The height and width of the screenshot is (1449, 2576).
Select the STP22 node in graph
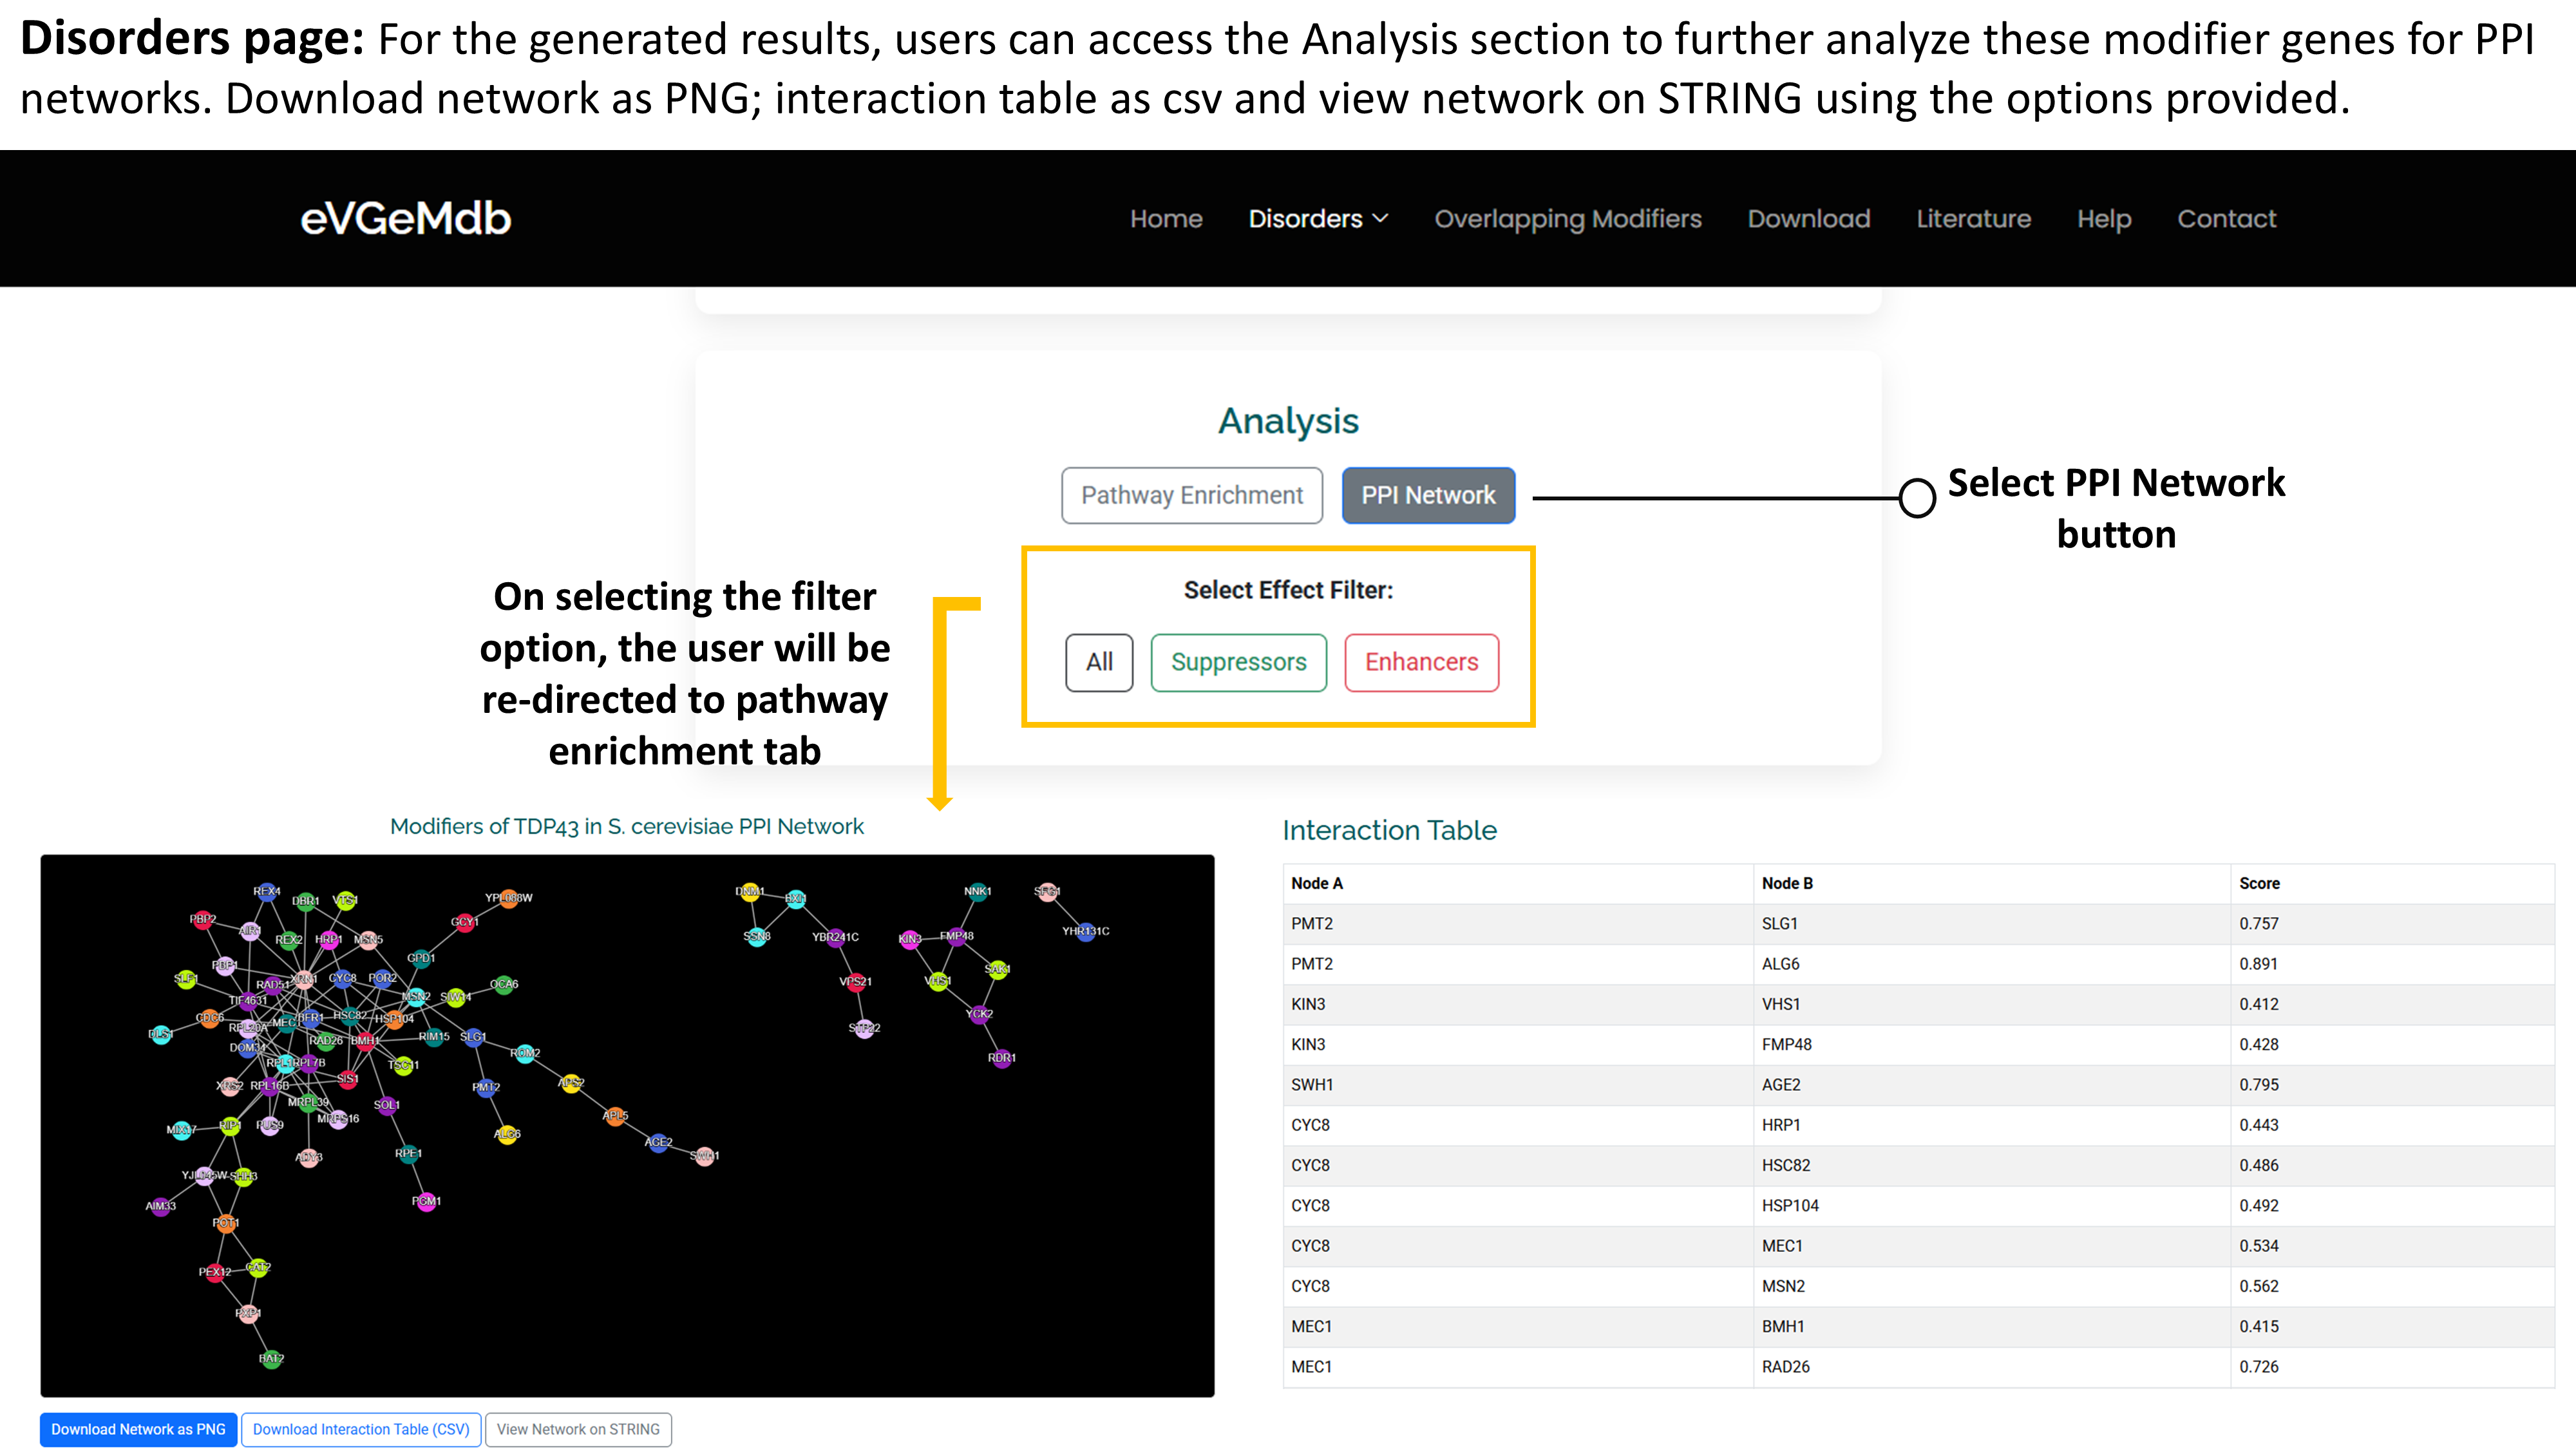pyautogui.click(x=864, y=1028)
